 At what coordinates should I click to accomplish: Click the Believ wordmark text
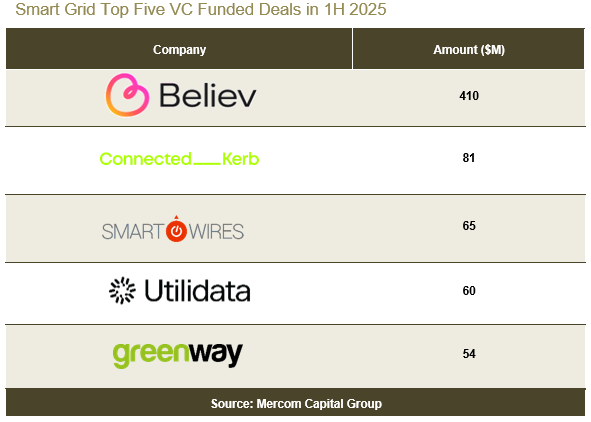[x=208, y=95]
